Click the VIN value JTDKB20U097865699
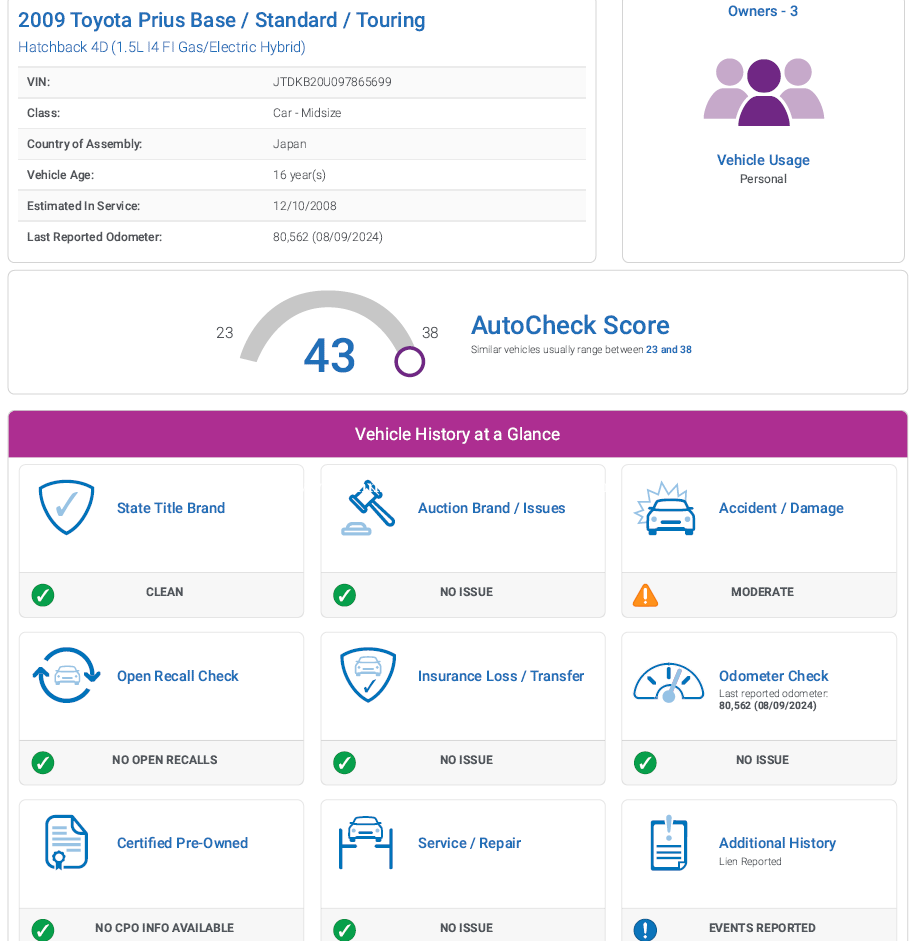 coord(332,82)
